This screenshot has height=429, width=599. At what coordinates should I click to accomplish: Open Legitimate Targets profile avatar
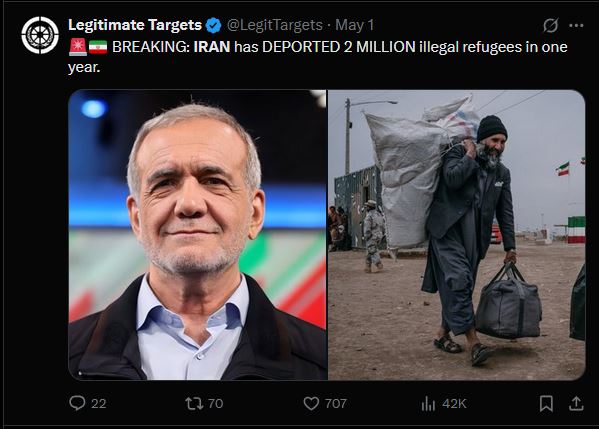coord(40,35)
